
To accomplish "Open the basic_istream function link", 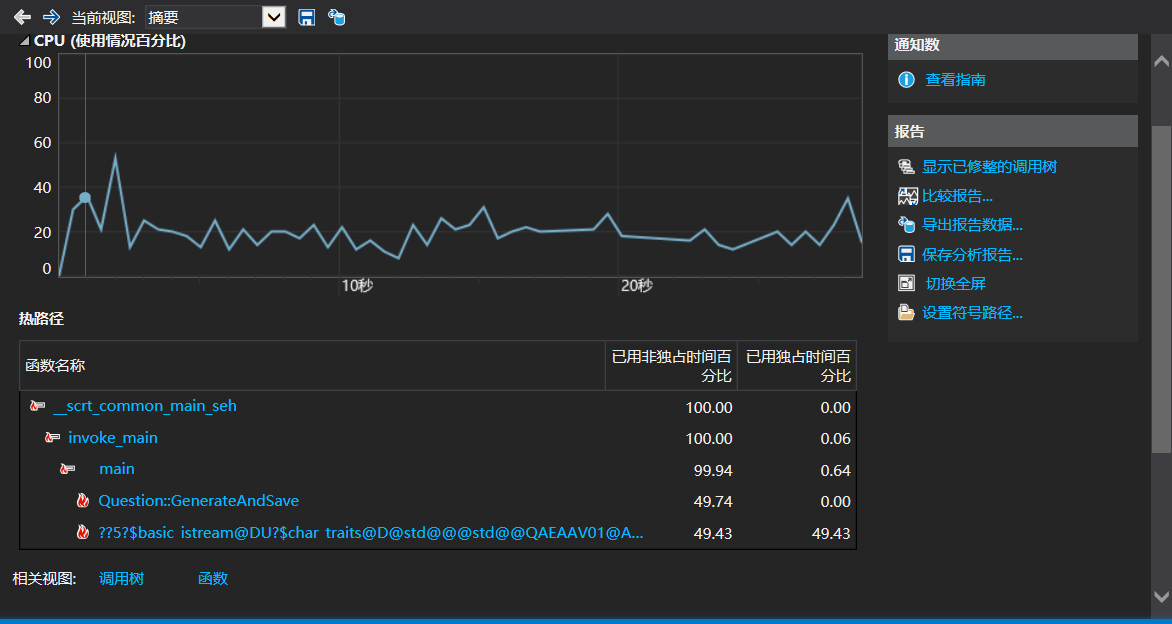I will tap(371, 533).
